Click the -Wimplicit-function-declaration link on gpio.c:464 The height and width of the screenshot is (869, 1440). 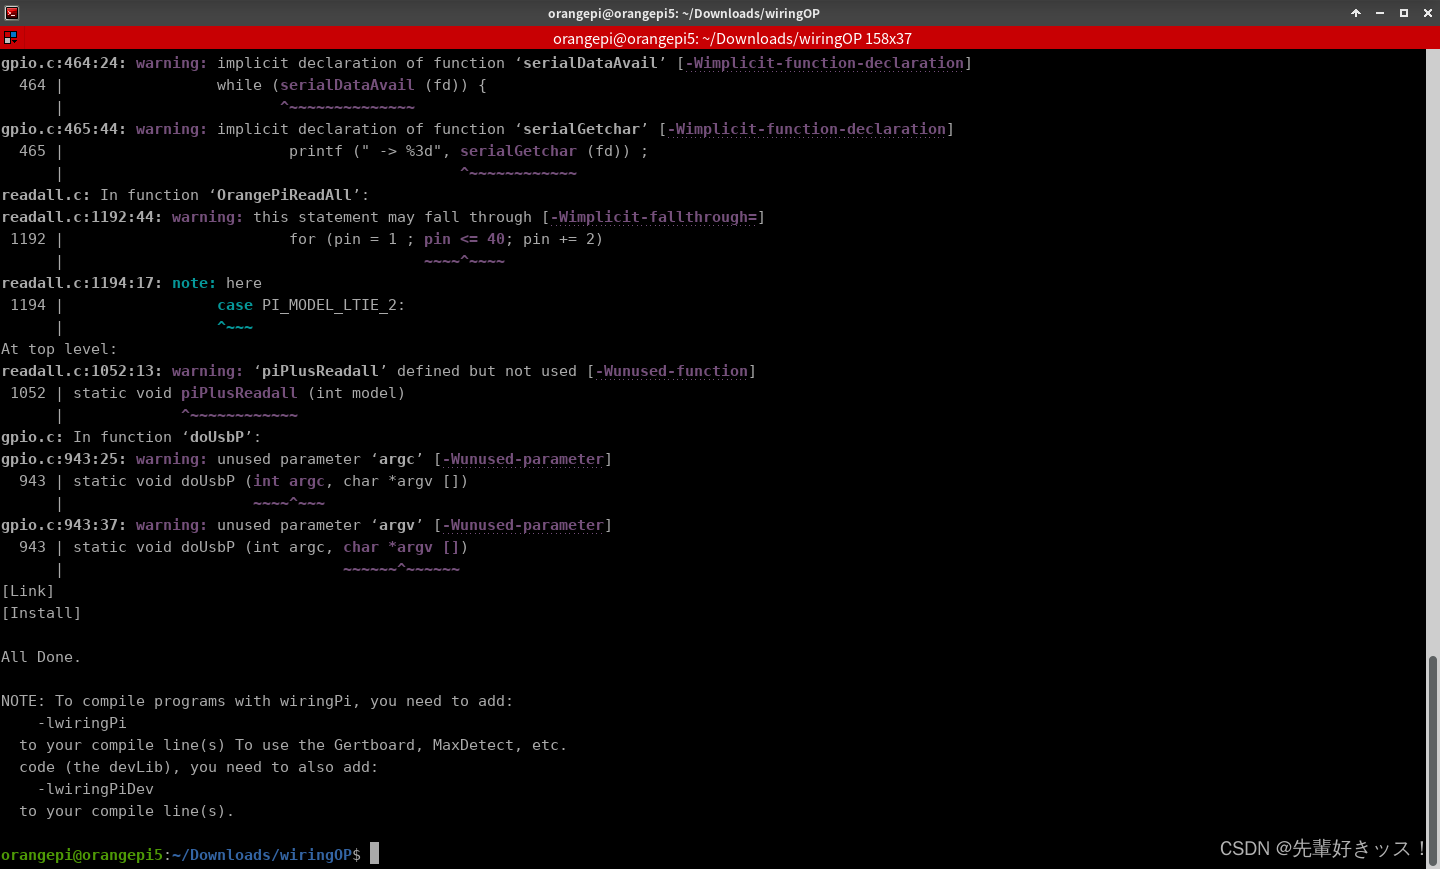point(825,63)
